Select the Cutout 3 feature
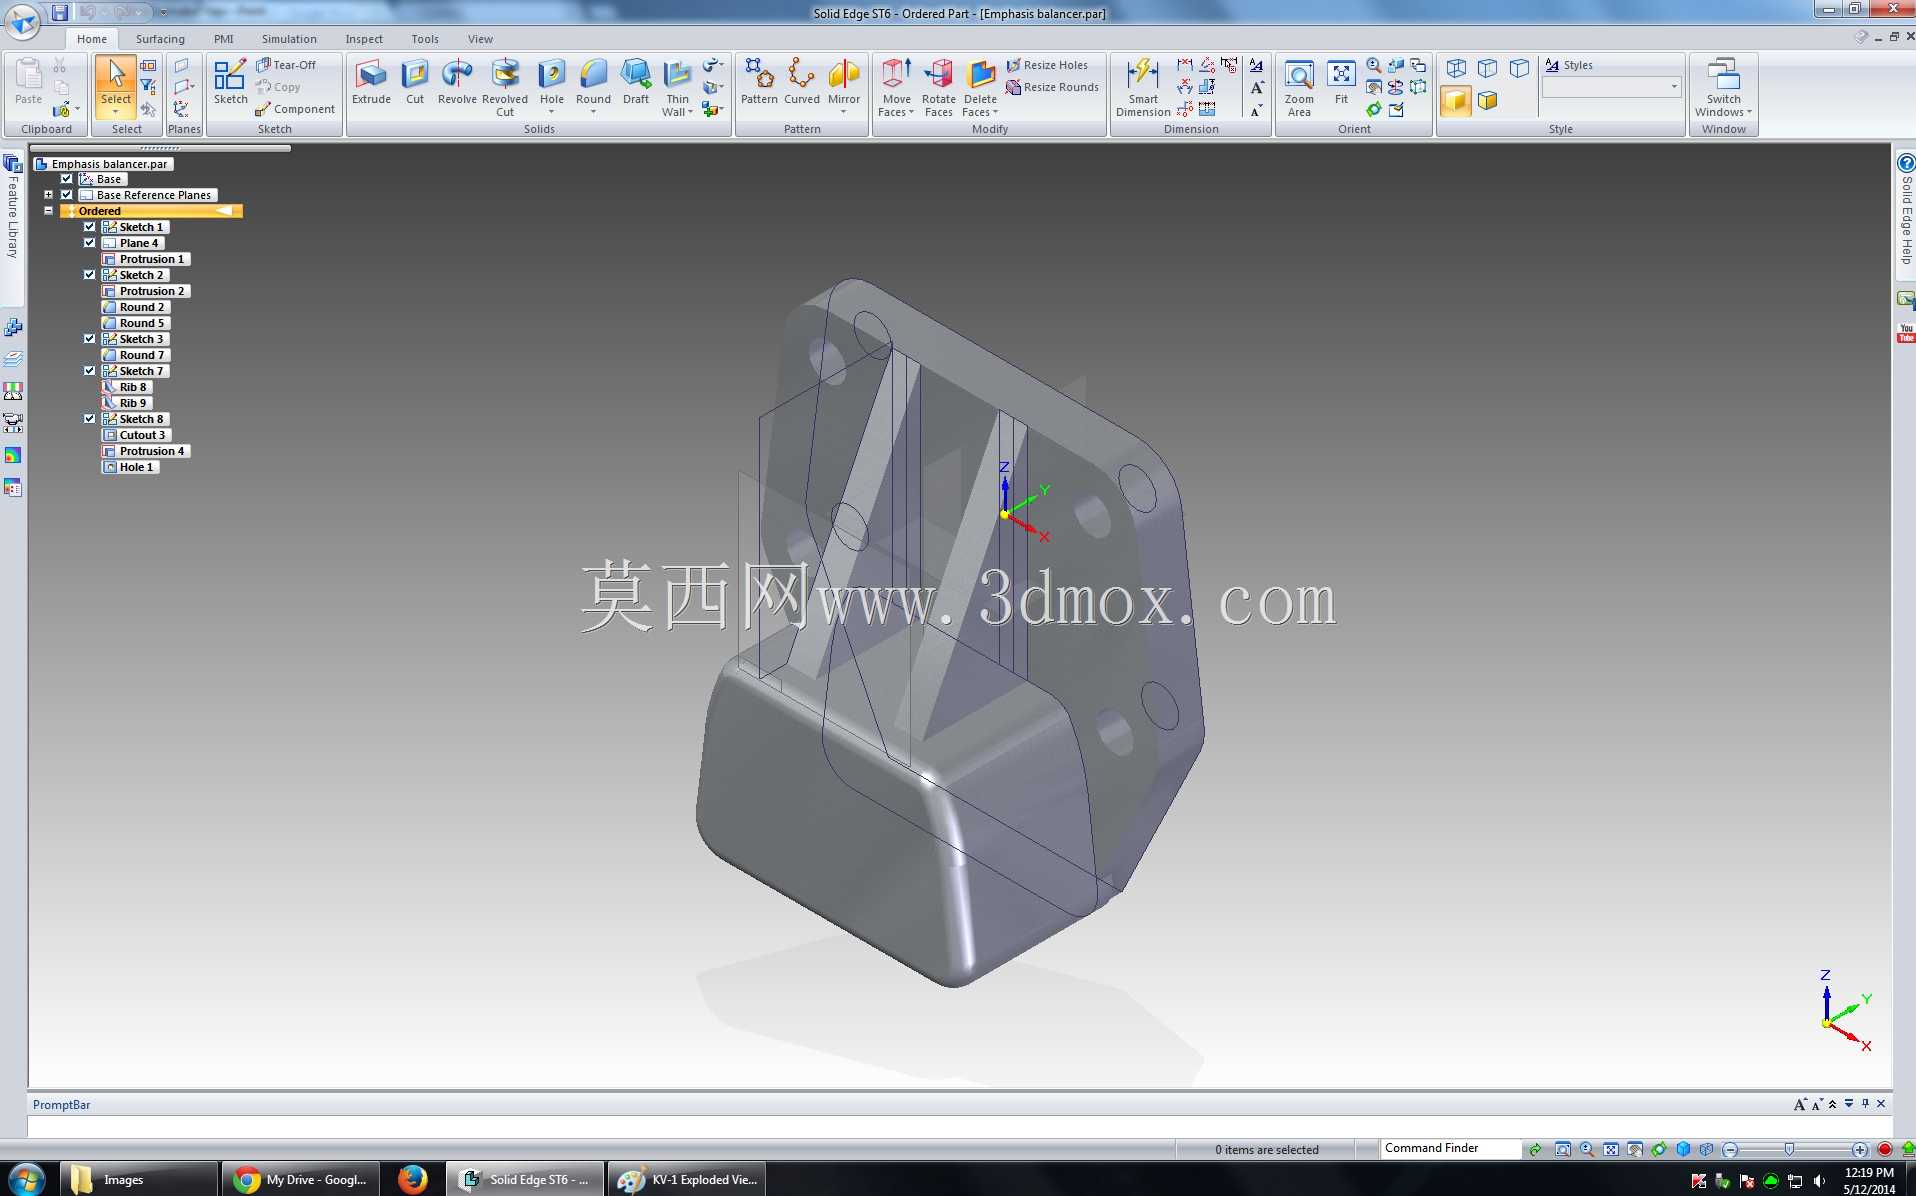1916x1196 pixels. click(x=135, y=435)
